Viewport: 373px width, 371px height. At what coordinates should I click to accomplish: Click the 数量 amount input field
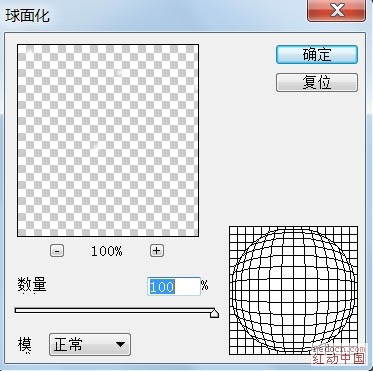pyautogui.click(x=174, y=286)
